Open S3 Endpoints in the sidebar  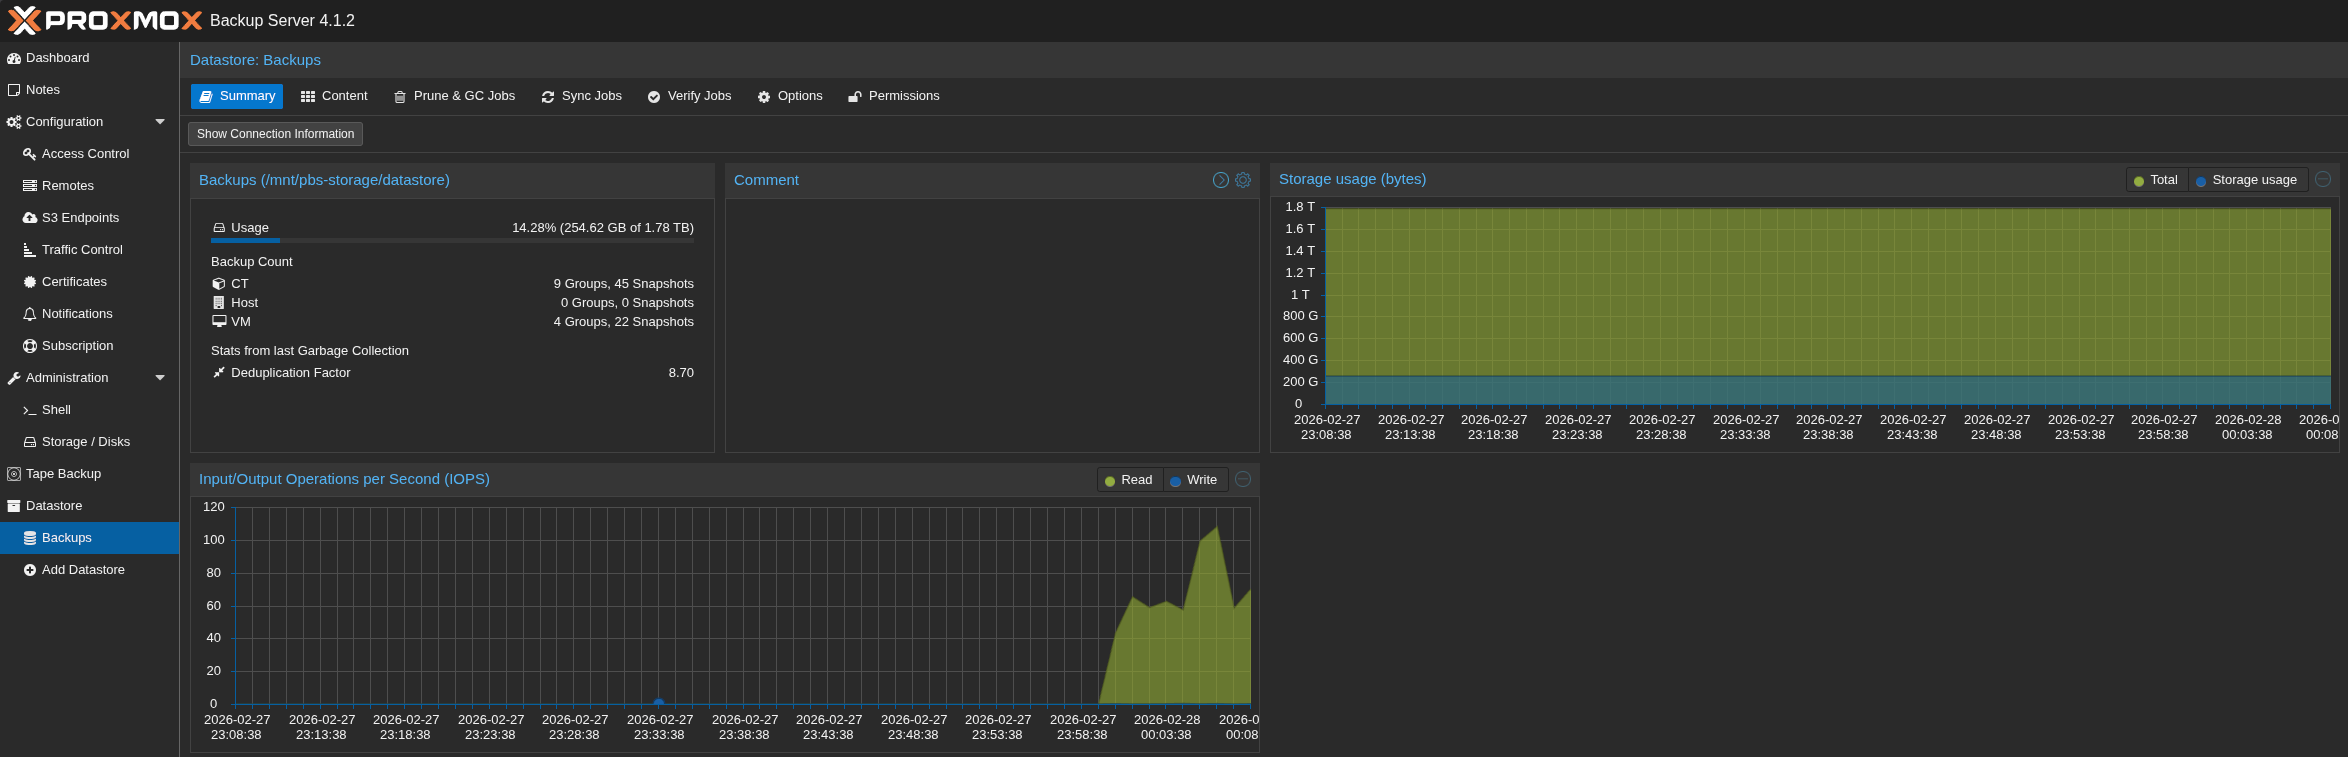click(x=80, y=218)
